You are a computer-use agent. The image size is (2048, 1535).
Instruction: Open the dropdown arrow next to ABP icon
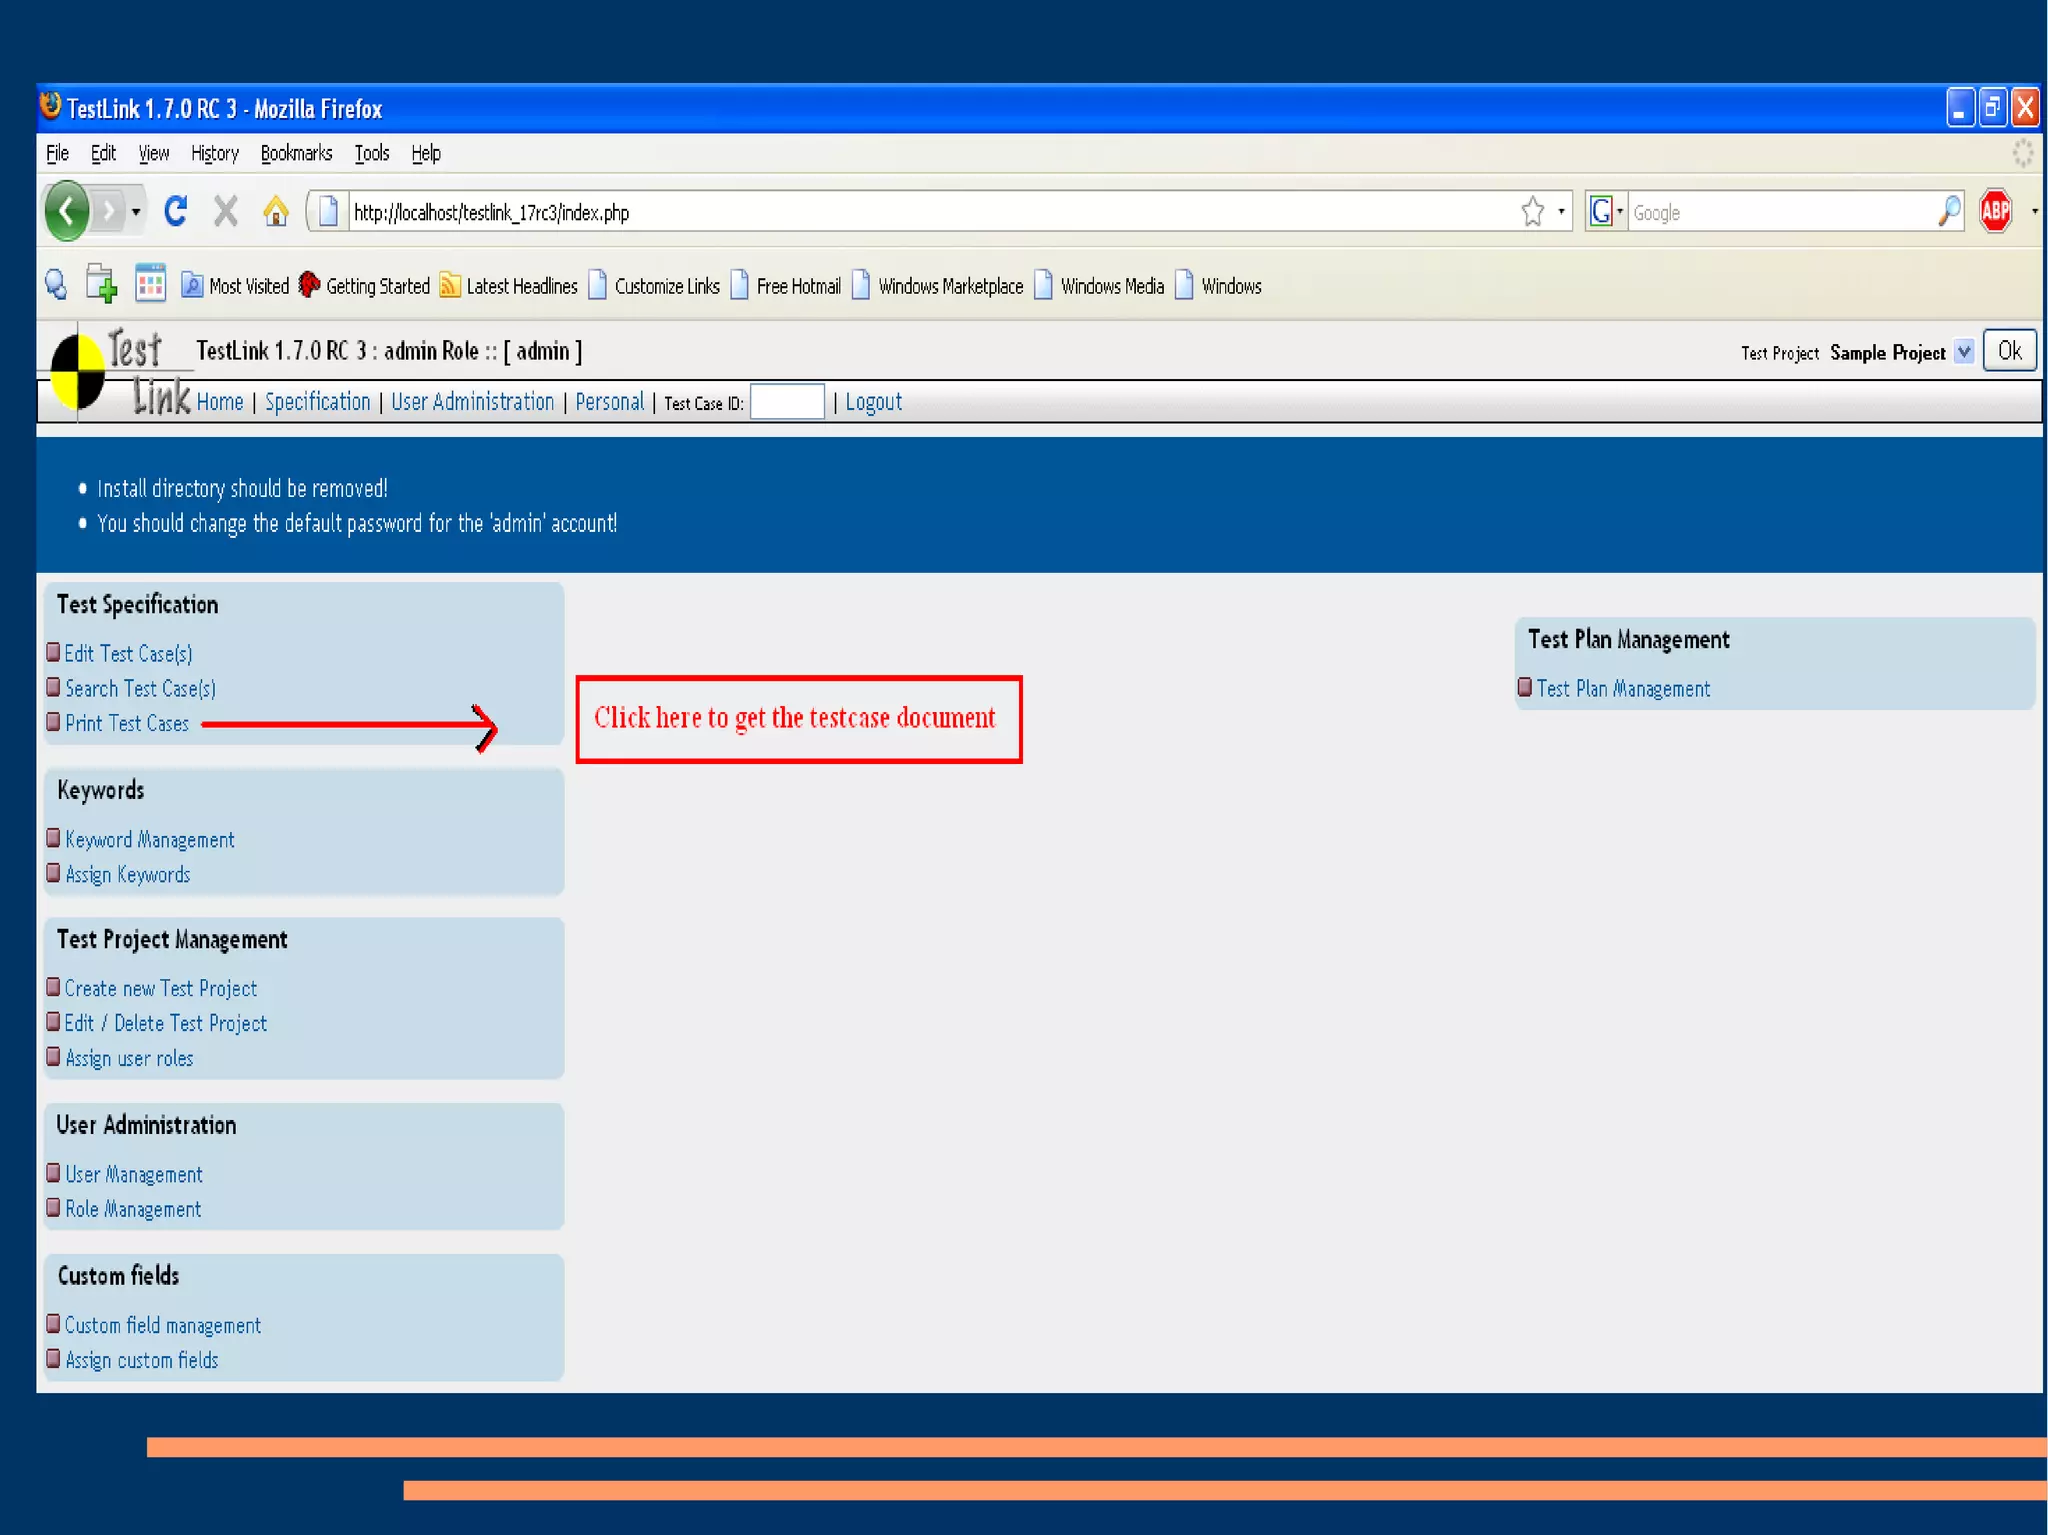pyautogui.click(x=2034, y=212)
